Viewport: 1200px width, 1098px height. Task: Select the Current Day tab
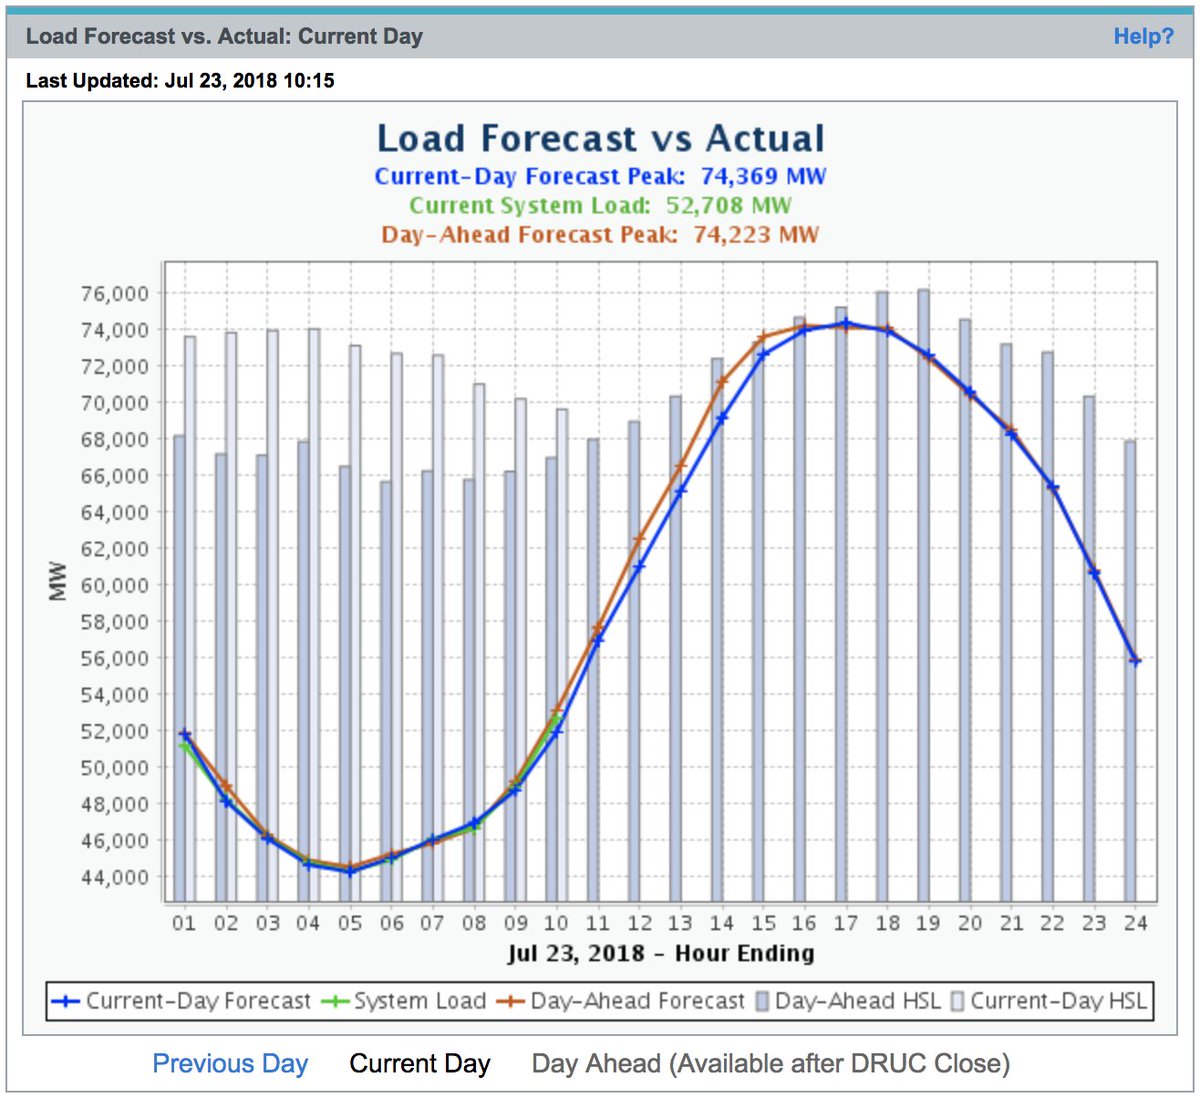pyautogui.click(x=419, y=1063)
